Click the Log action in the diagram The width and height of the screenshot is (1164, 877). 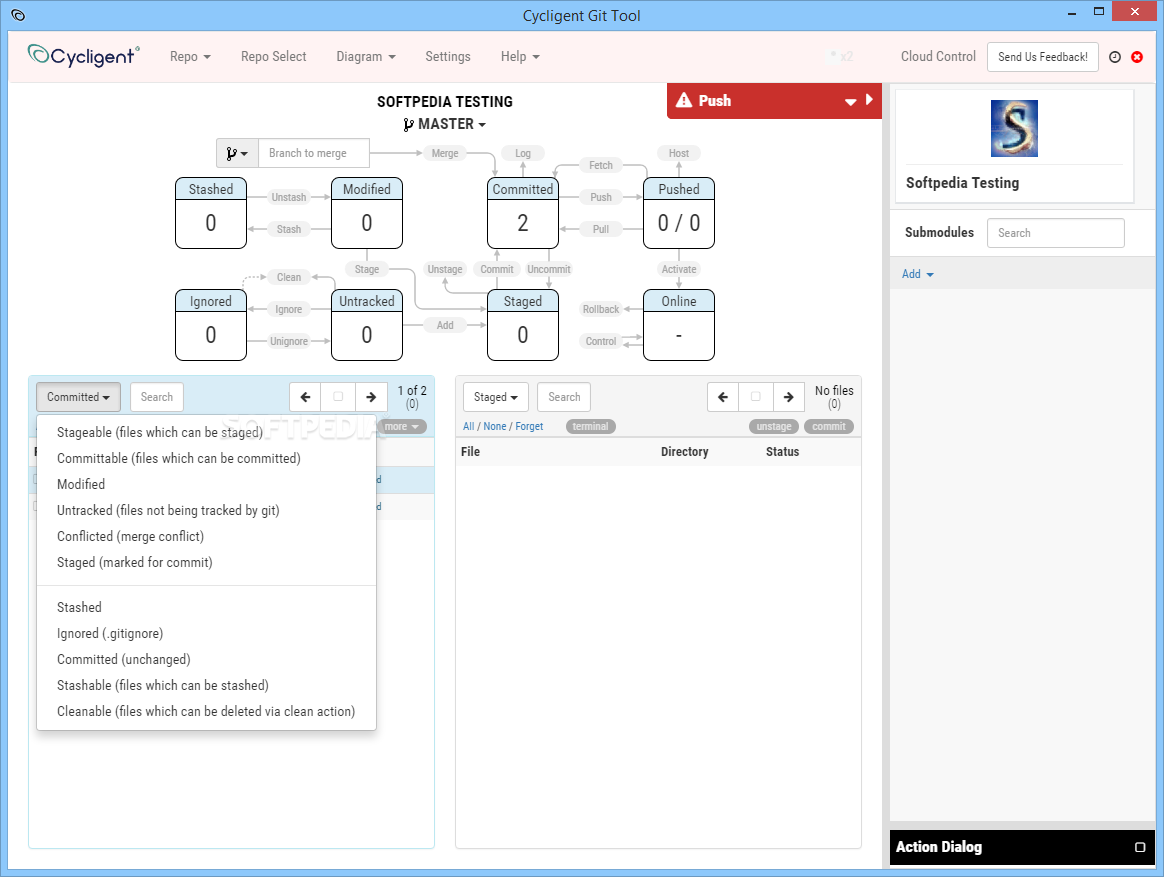pyautogui.click(x=523, y=153)
